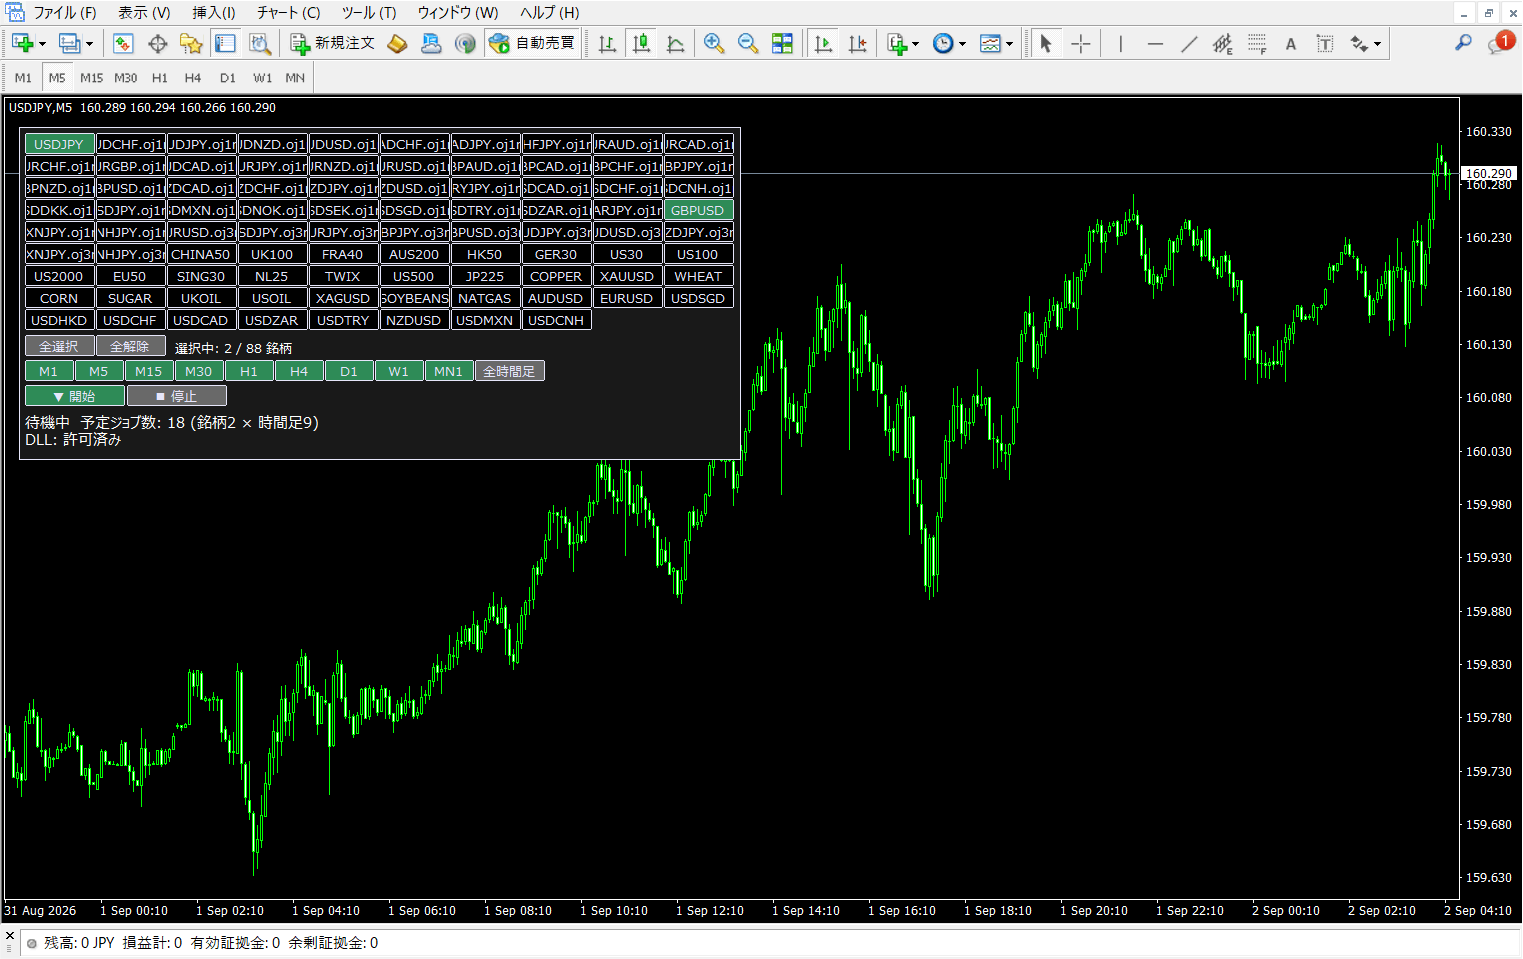Expand the profiles dropdown arrow
The width and height of the screenshot is (1523, 959).
89,44
